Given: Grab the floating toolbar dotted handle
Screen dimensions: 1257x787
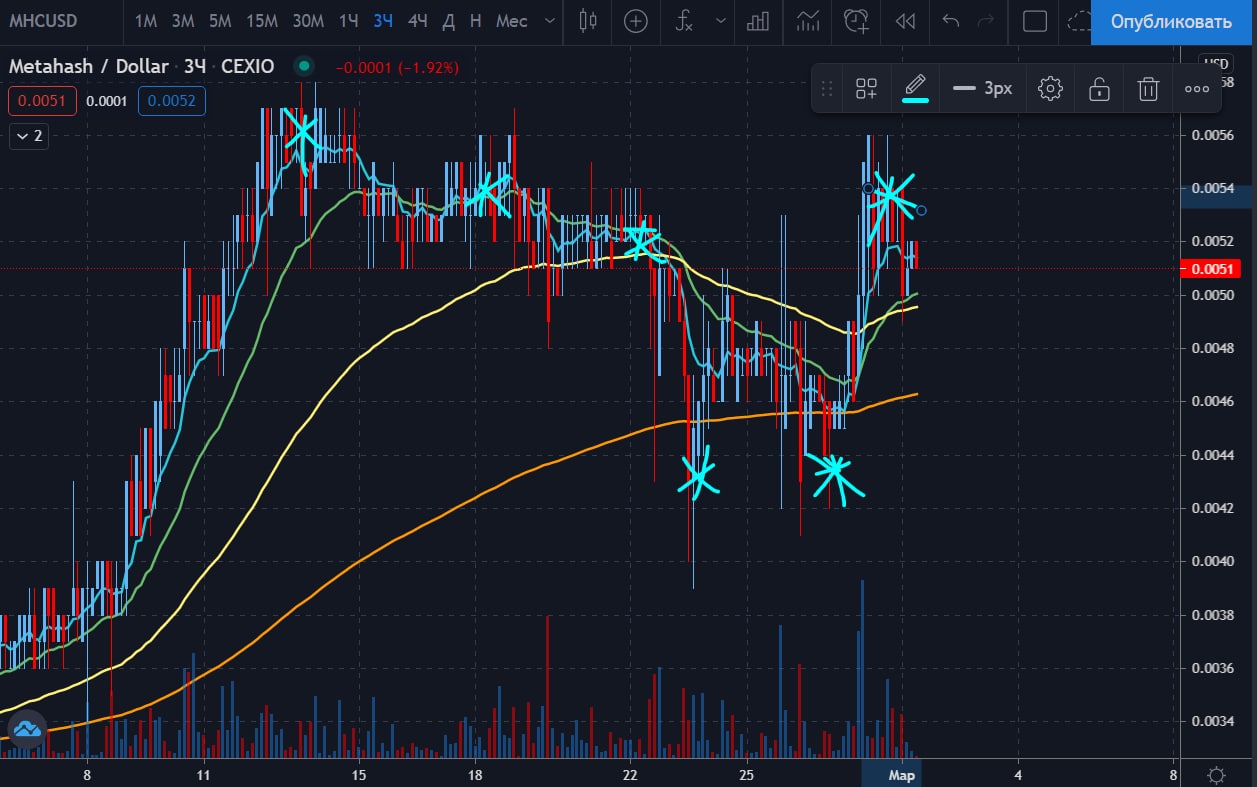Looking at the screenshot, I should [x=826, y=89].
